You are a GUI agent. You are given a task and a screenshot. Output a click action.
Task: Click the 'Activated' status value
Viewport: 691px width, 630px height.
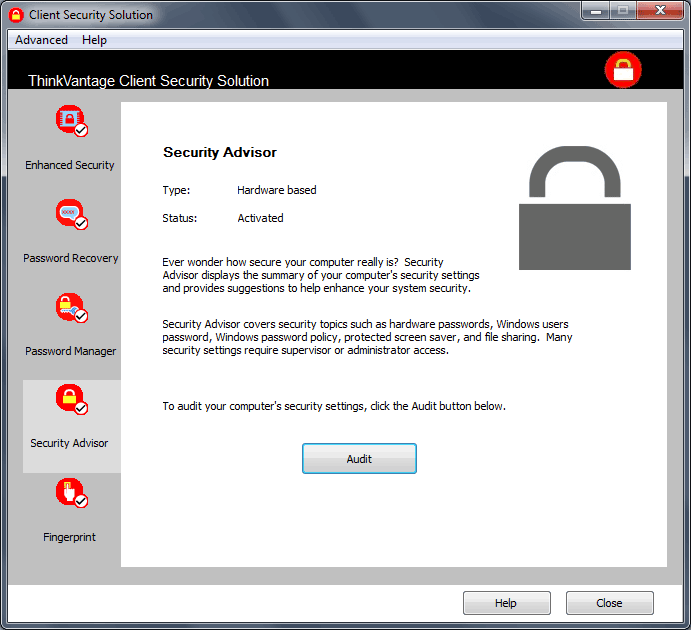tap(260, 218)
